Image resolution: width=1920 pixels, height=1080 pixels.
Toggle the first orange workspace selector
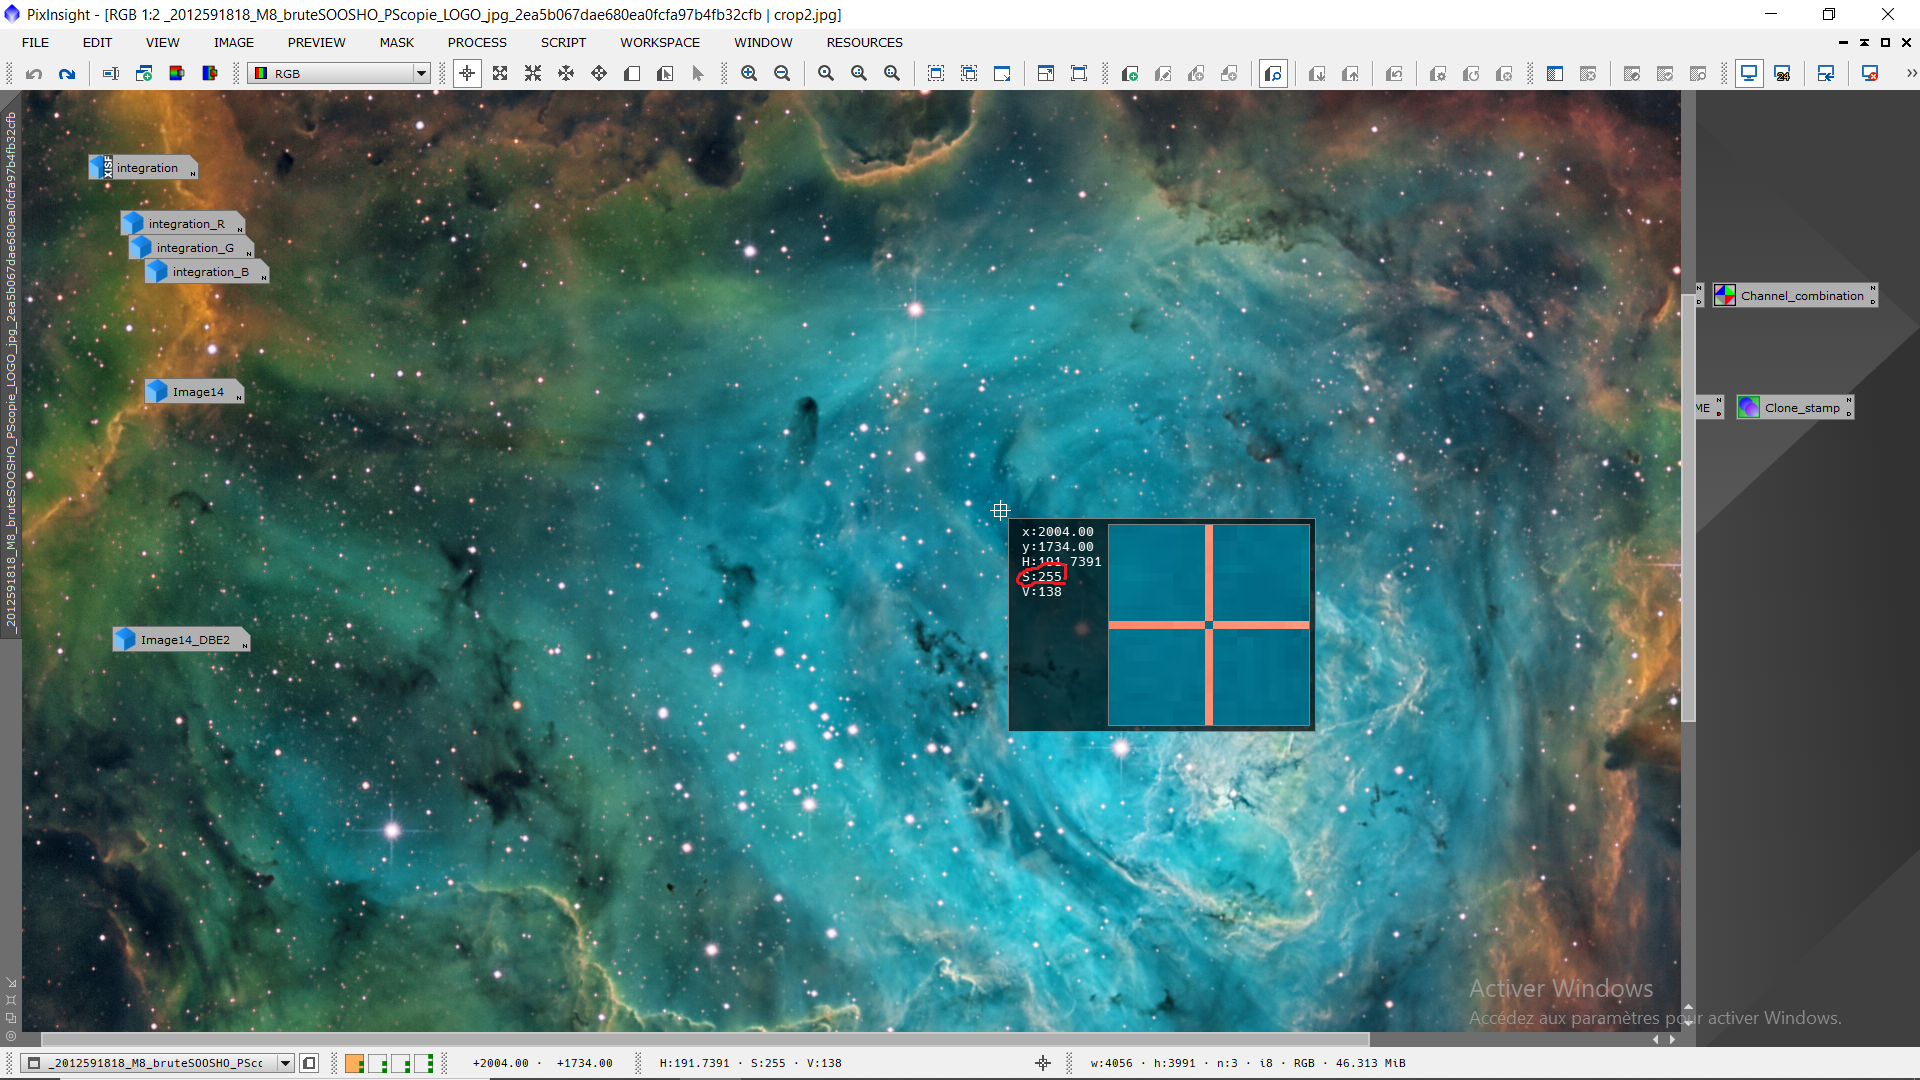[354, 1063]
